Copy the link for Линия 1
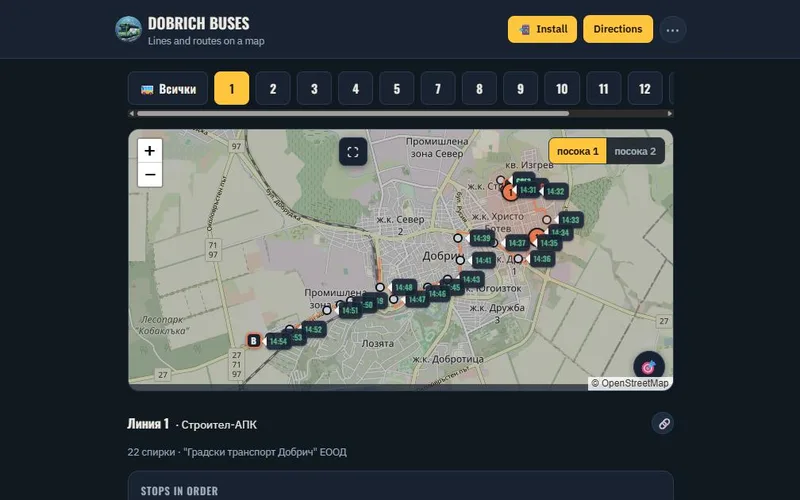800x500 pixels. tap(662, 423)
